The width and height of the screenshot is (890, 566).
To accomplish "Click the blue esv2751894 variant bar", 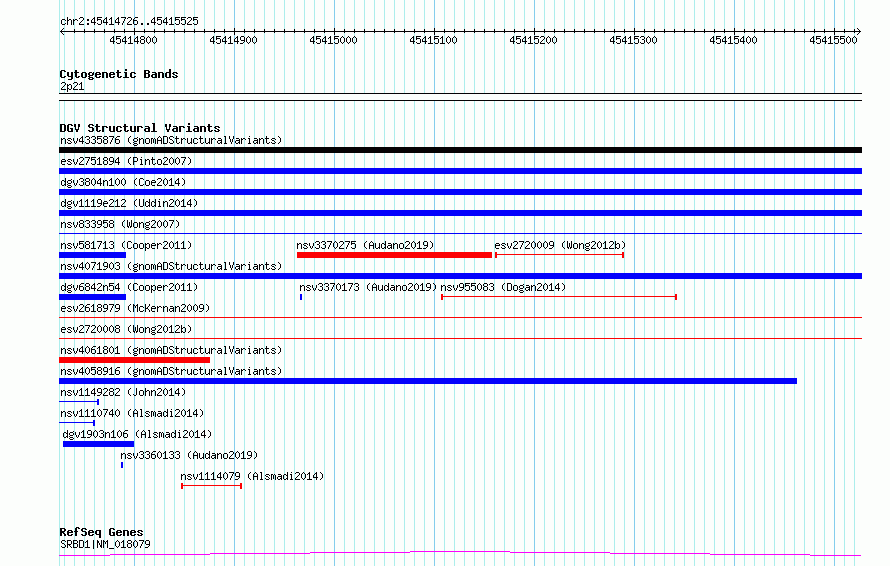I will [460, 171].
